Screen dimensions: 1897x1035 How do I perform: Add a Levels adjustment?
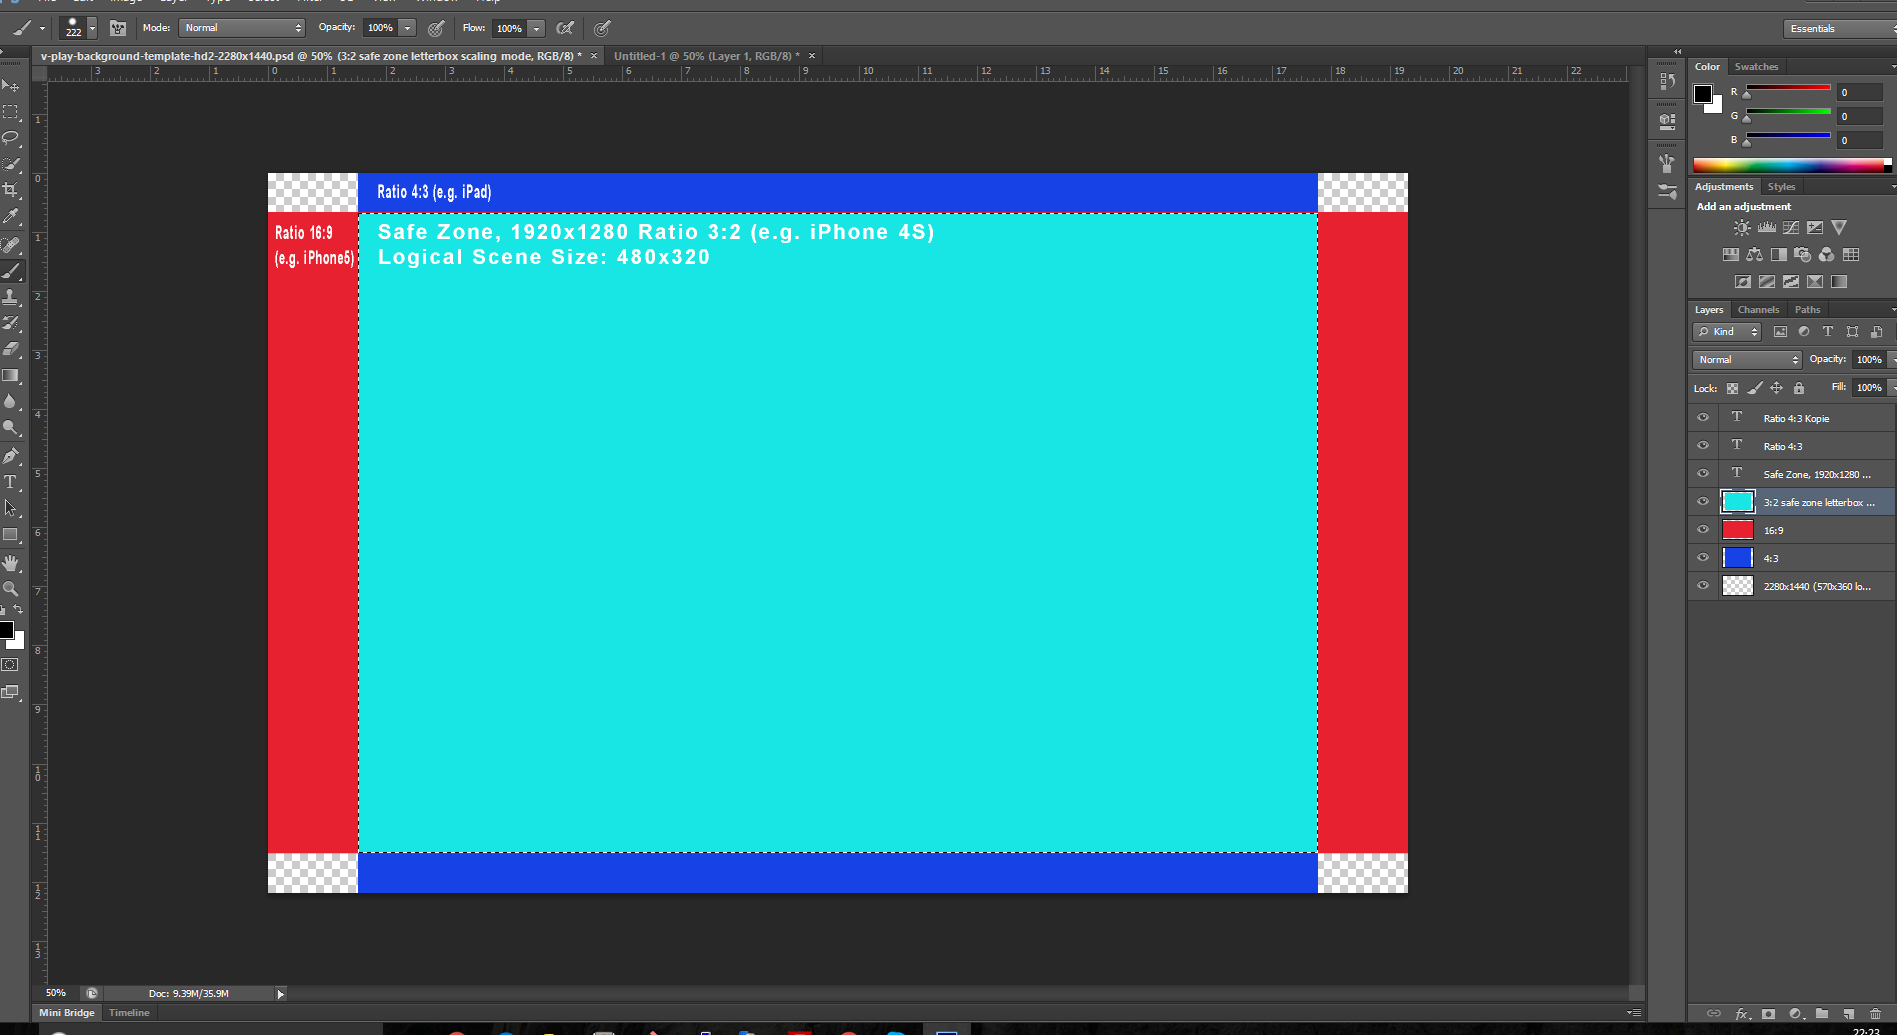[1767, 228]
